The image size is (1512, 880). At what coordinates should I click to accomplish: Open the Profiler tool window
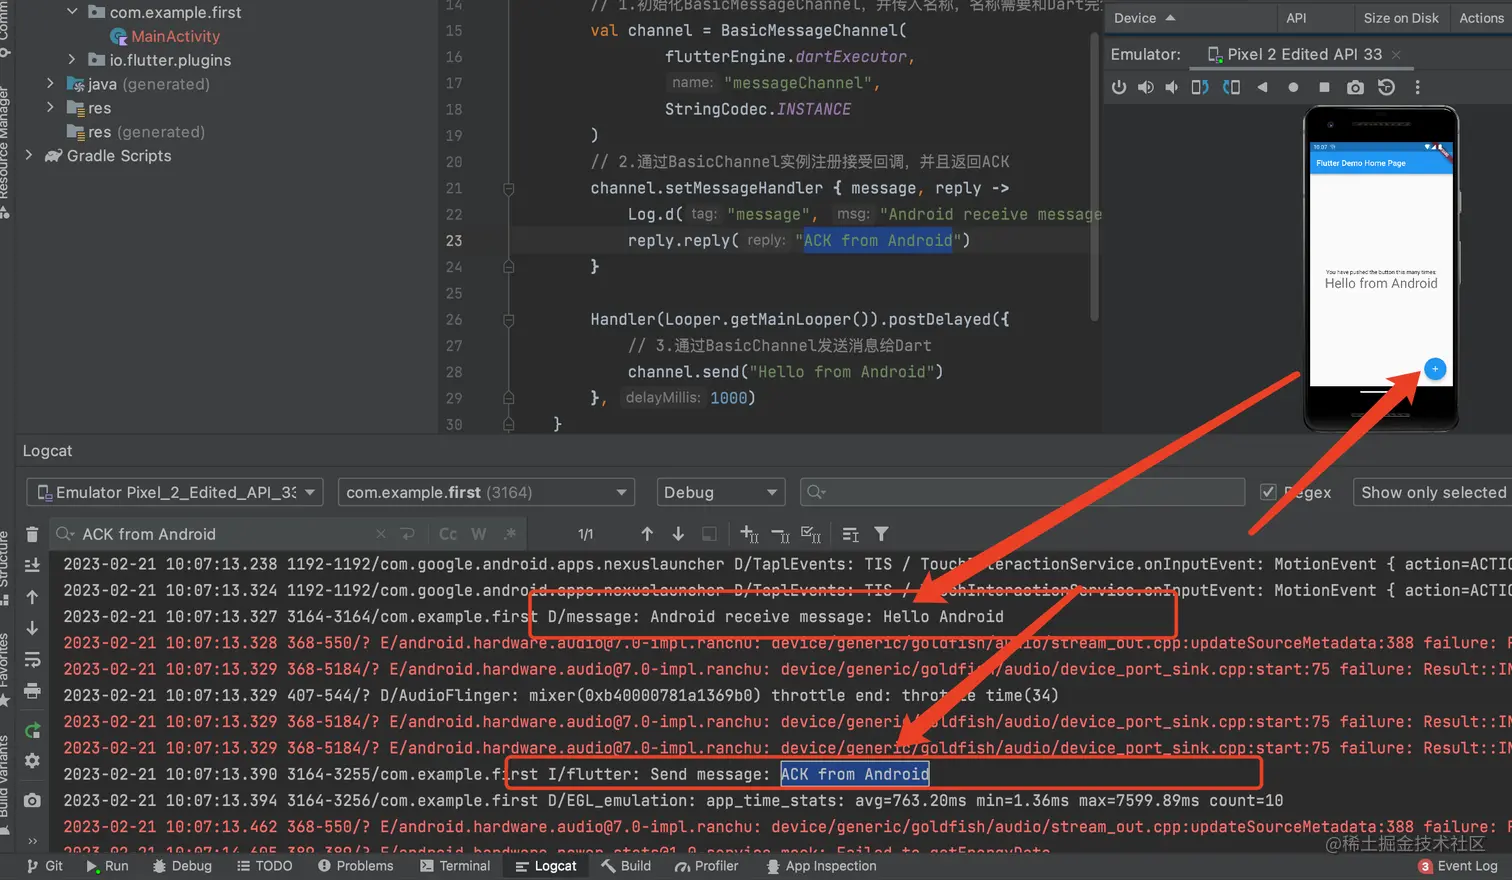(706, 866)
